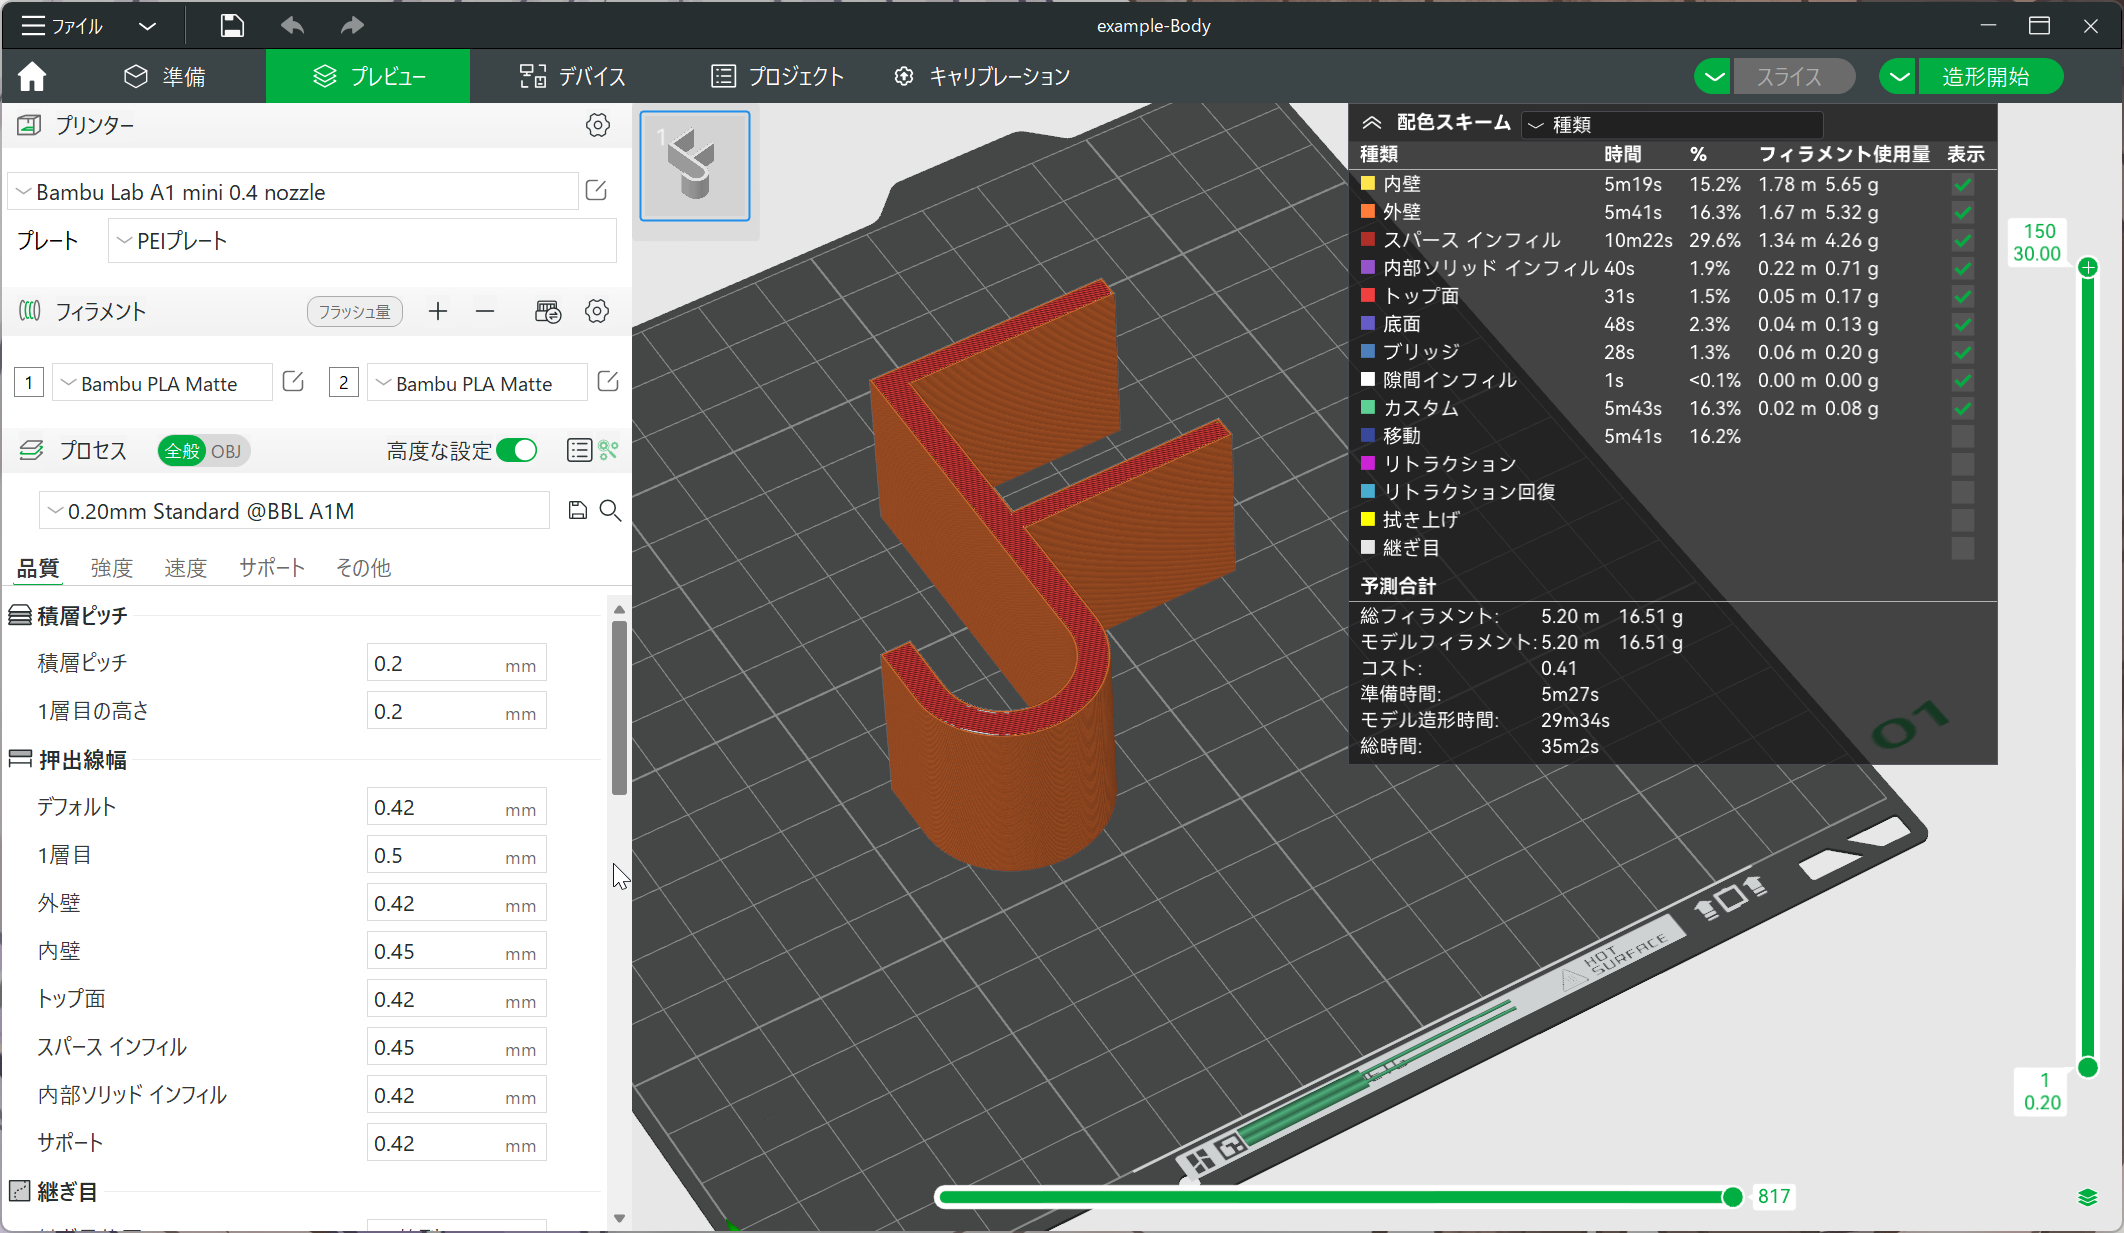The width and height of the screenshot is (2124, 1233).
Task: Switch to the 準備 tab
Action: click(x=165, y=77)
